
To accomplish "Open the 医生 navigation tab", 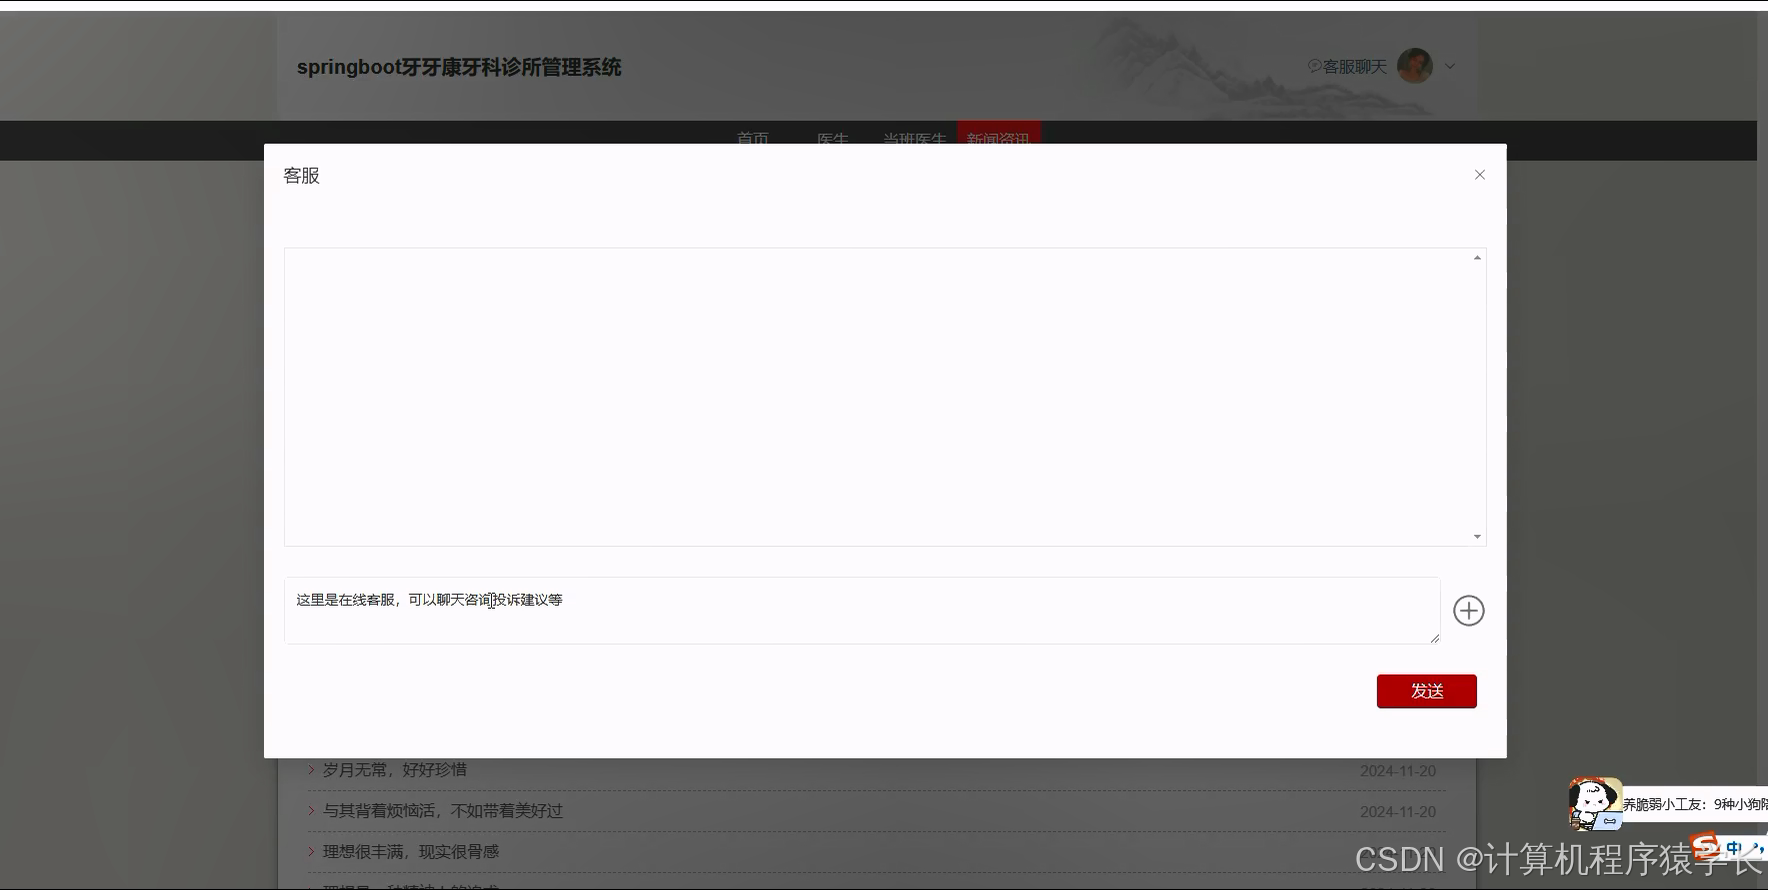I will pos(832,139).
